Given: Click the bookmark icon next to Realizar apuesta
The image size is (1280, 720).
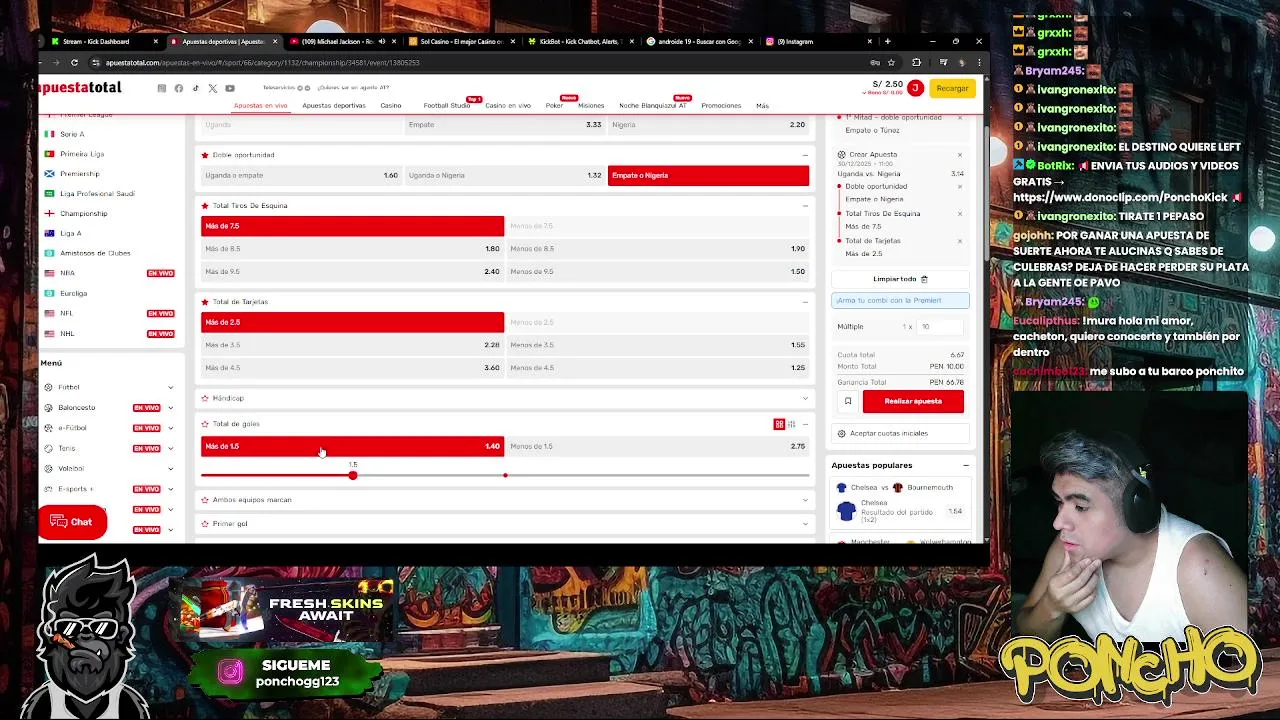Looking at the screenshot, I should click(x=848, y=401).
